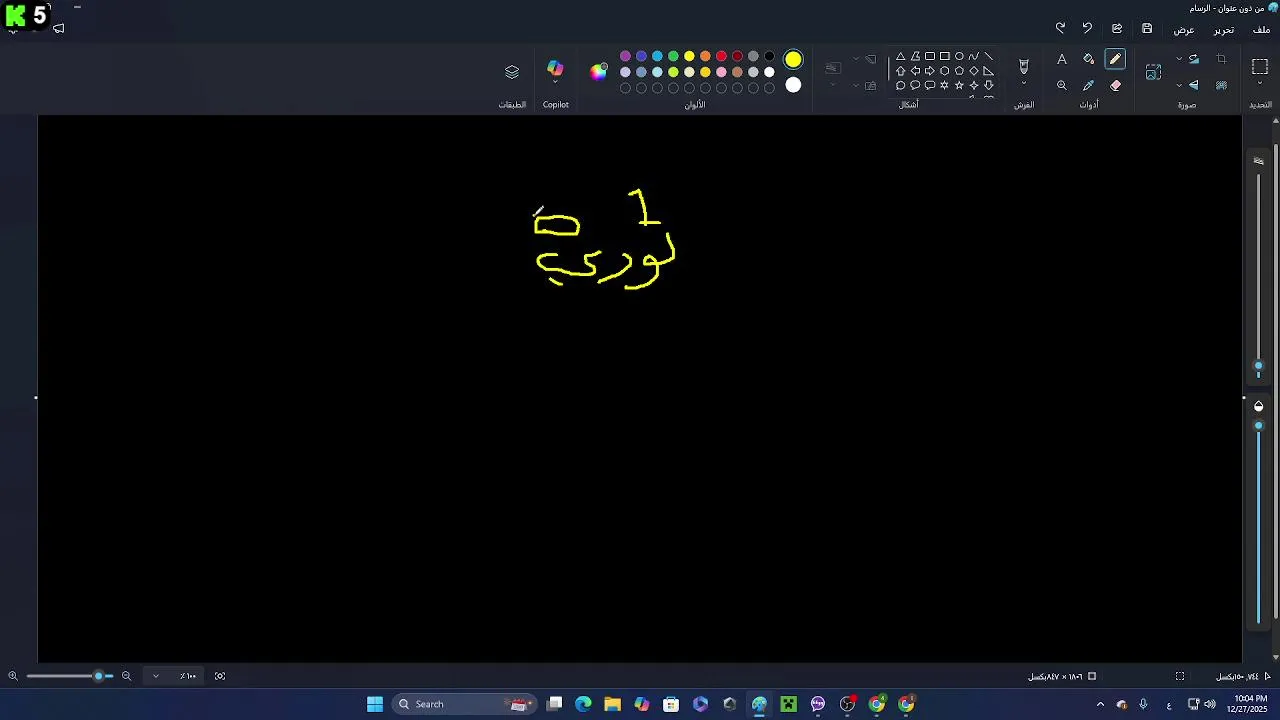The height and width of the screenshot is (720, 1280).
Task: Pick the pink color swatch
Action: coord(721,72)
